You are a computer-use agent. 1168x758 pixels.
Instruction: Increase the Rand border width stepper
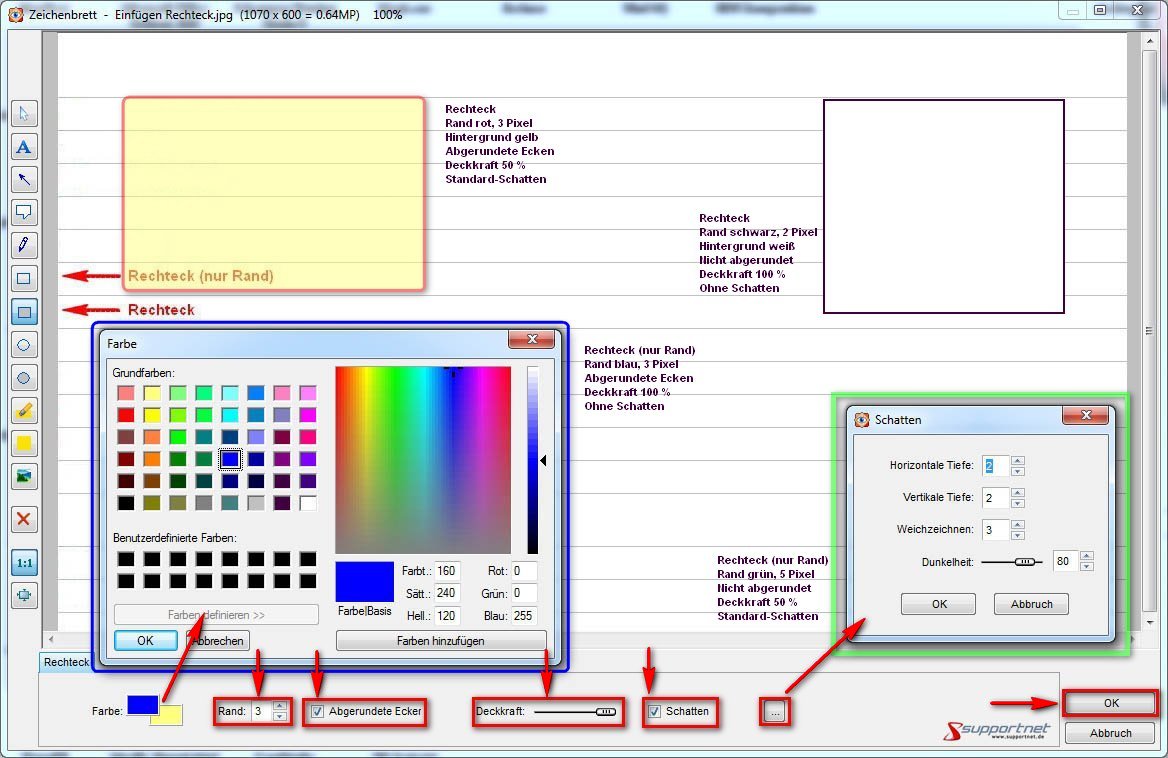pos(279,707)
